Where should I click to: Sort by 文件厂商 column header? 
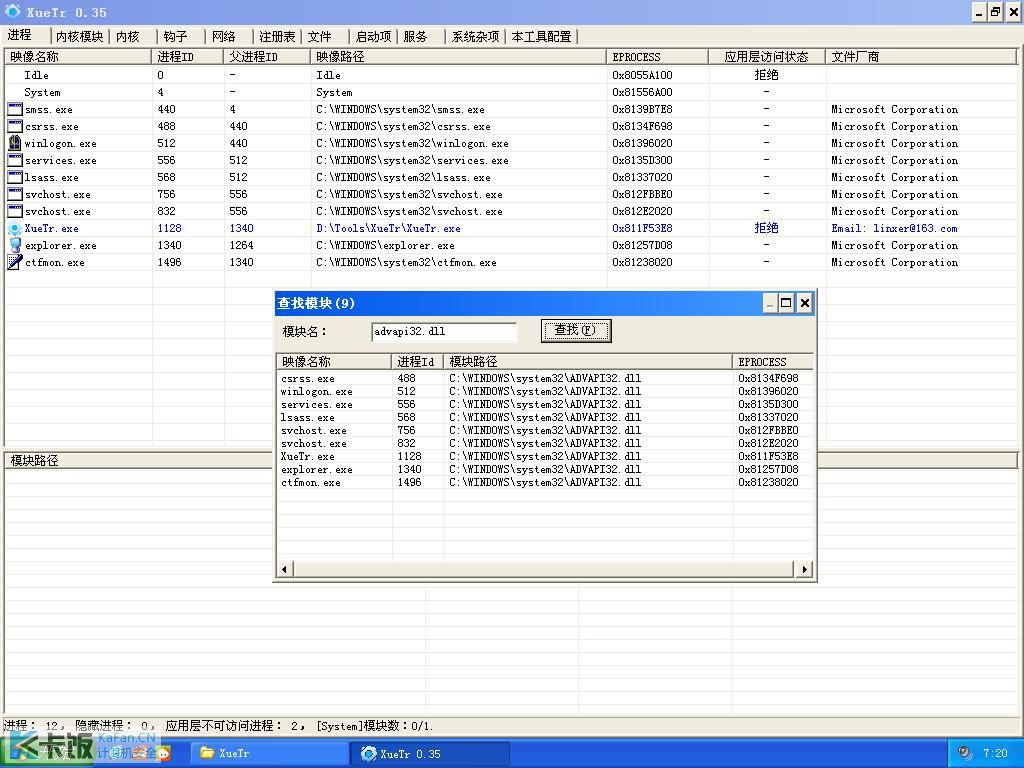(x=921, y=57)
